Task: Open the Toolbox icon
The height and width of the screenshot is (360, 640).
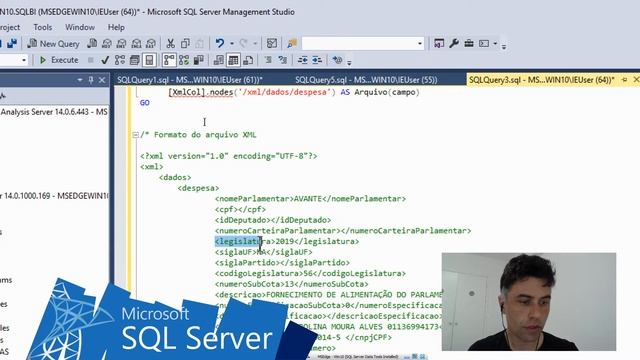Action: tap(469, 43)
